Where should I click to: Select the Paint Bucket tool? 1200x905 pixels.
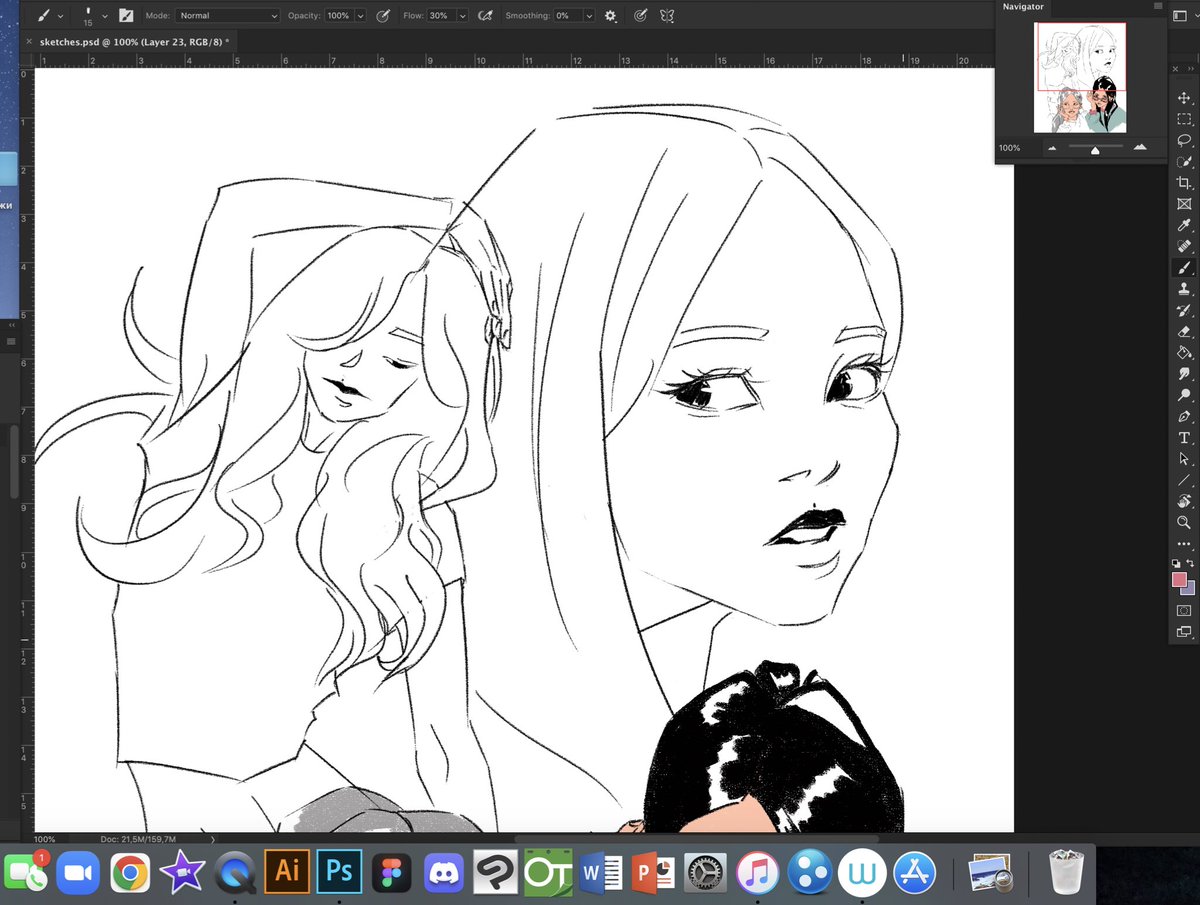[1184, 352]
